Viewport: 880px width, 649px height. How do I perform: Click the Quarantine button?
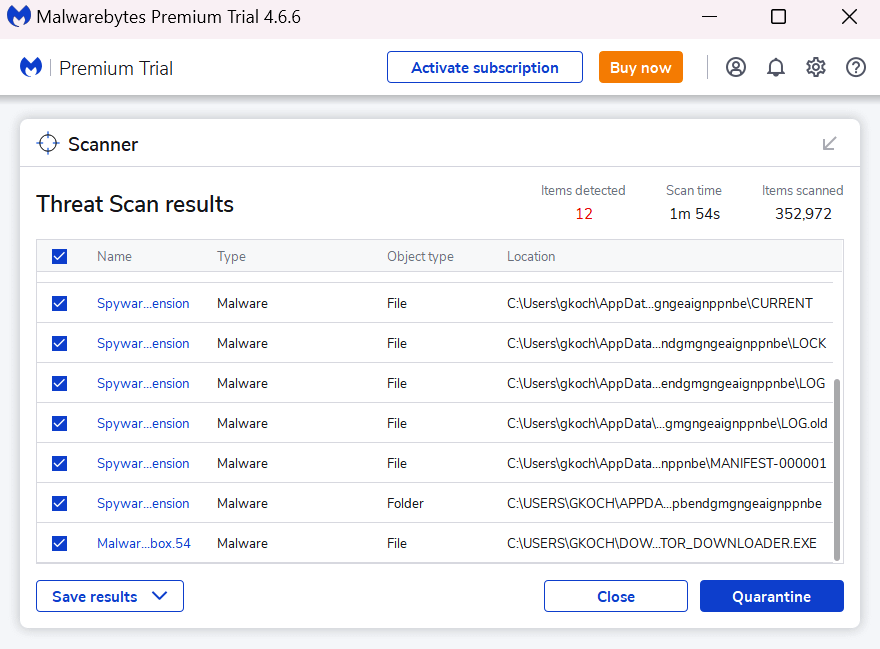[772, 596]
